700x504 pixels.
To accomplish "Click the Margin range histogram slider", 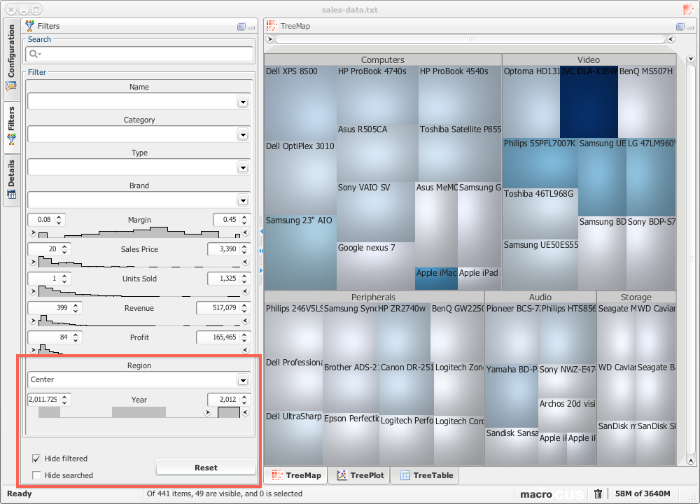I will 139,232.
